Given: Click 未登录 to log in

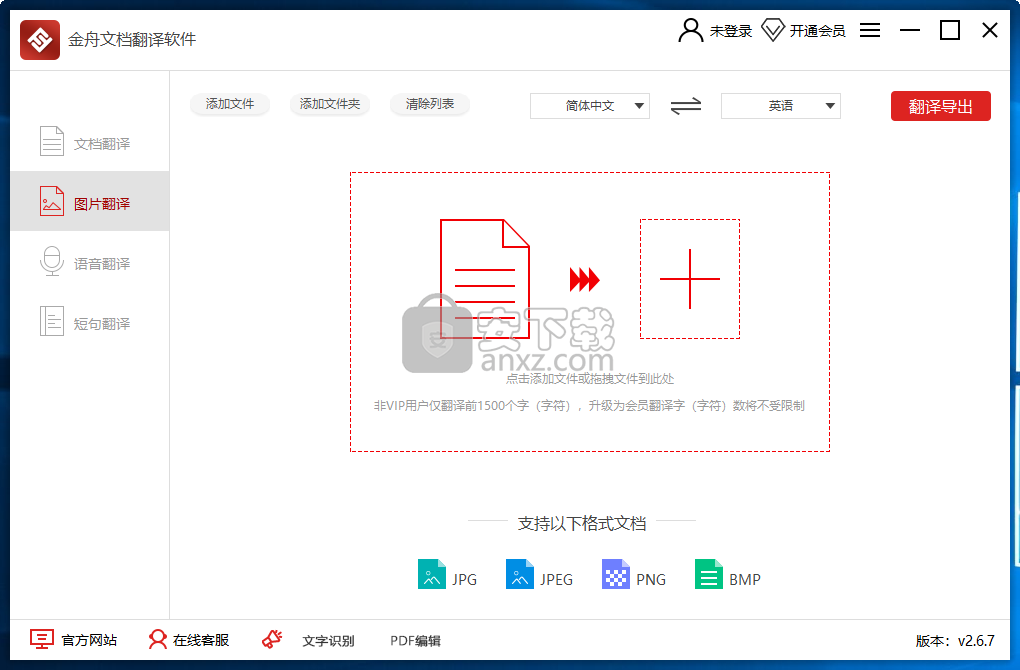Looking at the screenshot, I should [x=731, y=31].
